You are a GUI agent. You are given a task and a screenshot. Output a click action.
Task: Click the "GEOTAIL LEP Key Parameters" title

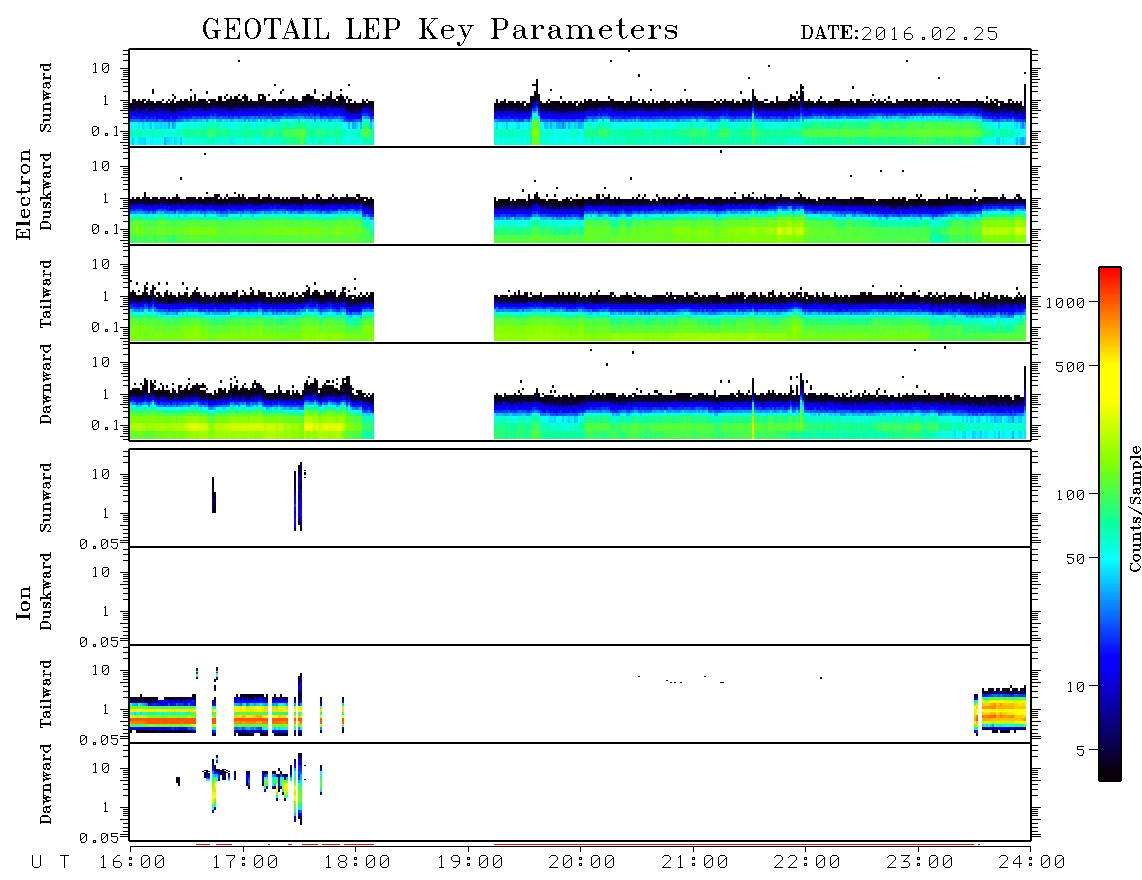point(440,30)
